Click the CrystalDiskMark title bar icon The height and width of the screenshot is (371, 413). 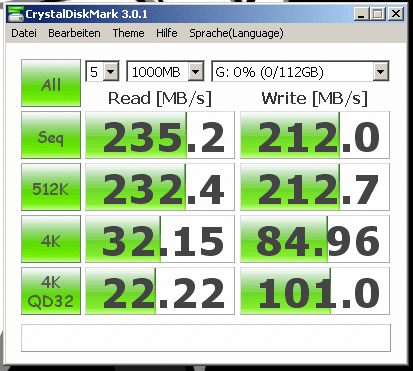coord(15,14)
